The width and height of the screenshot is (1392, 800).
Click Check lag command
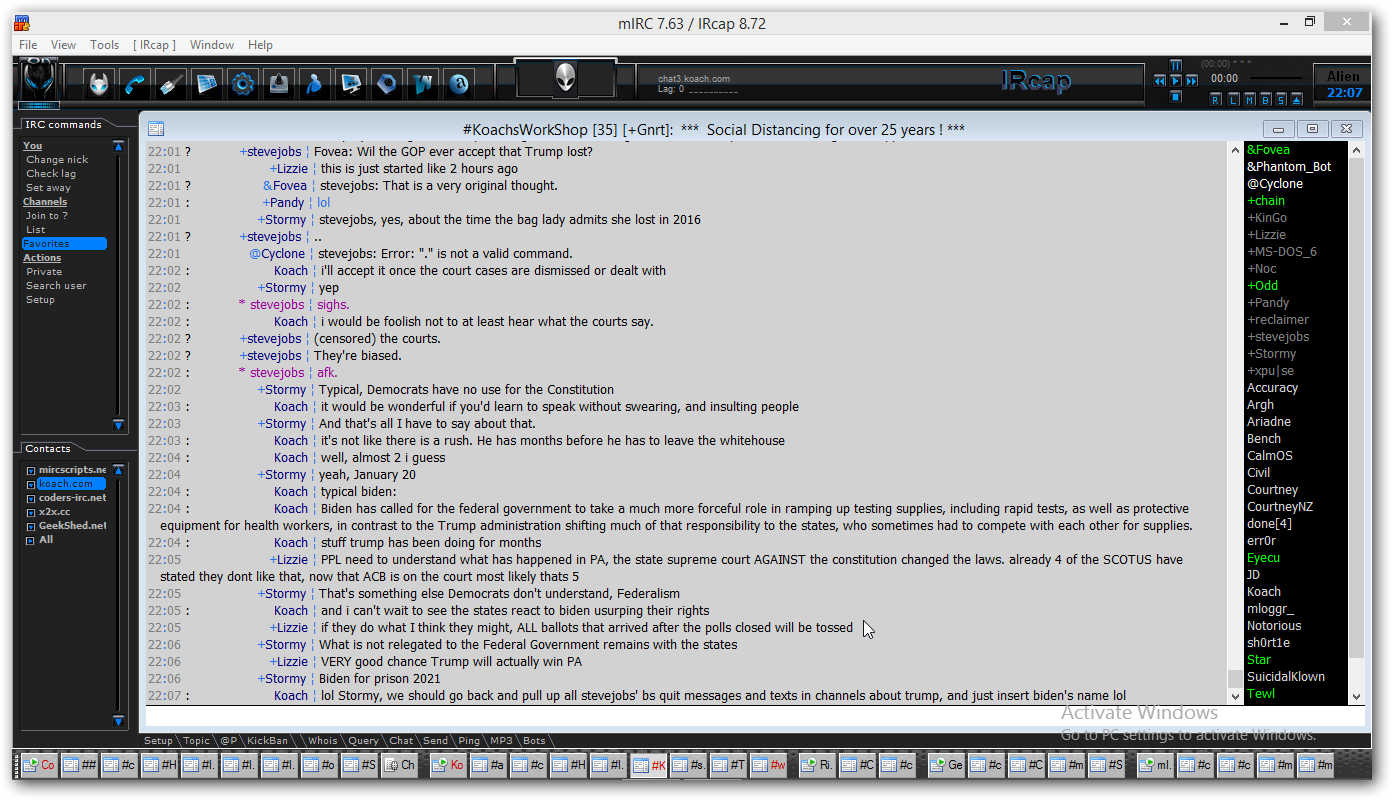click(51, 174)
